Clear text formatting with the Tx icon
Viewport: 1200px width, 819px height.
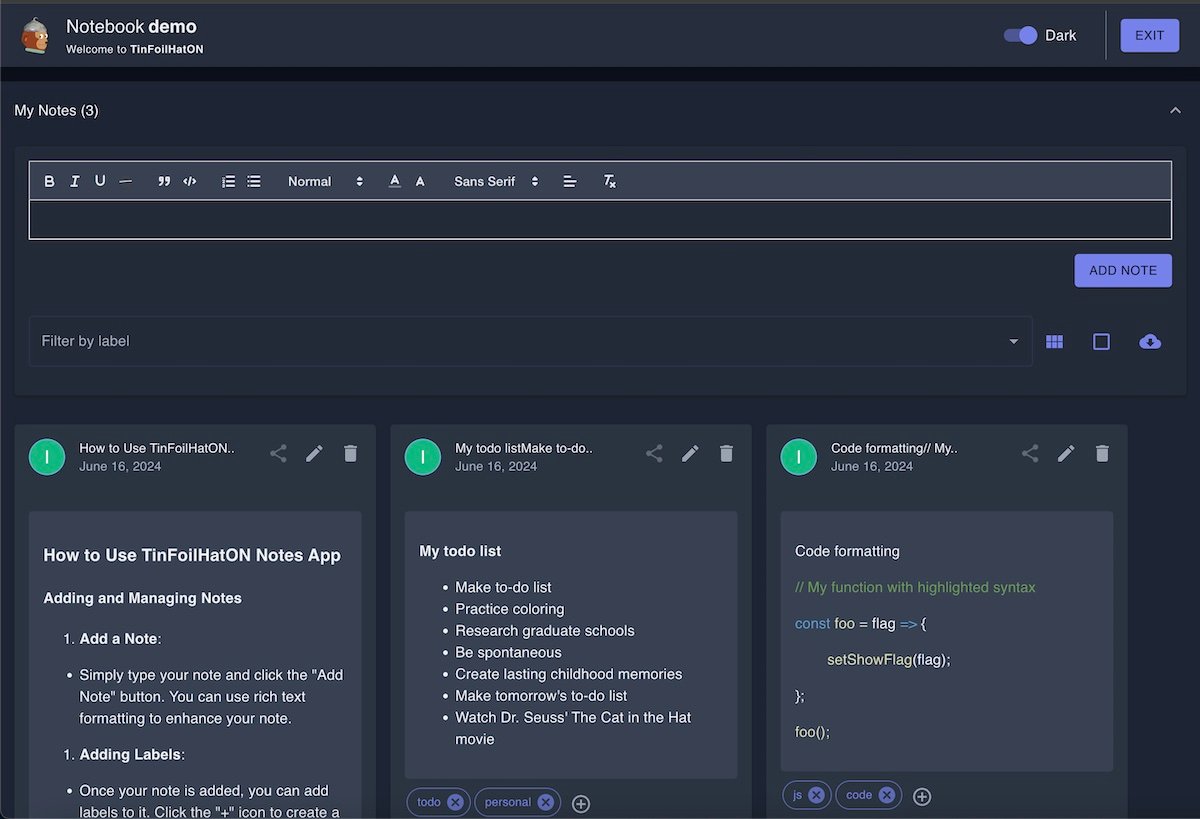pos(610,181)
